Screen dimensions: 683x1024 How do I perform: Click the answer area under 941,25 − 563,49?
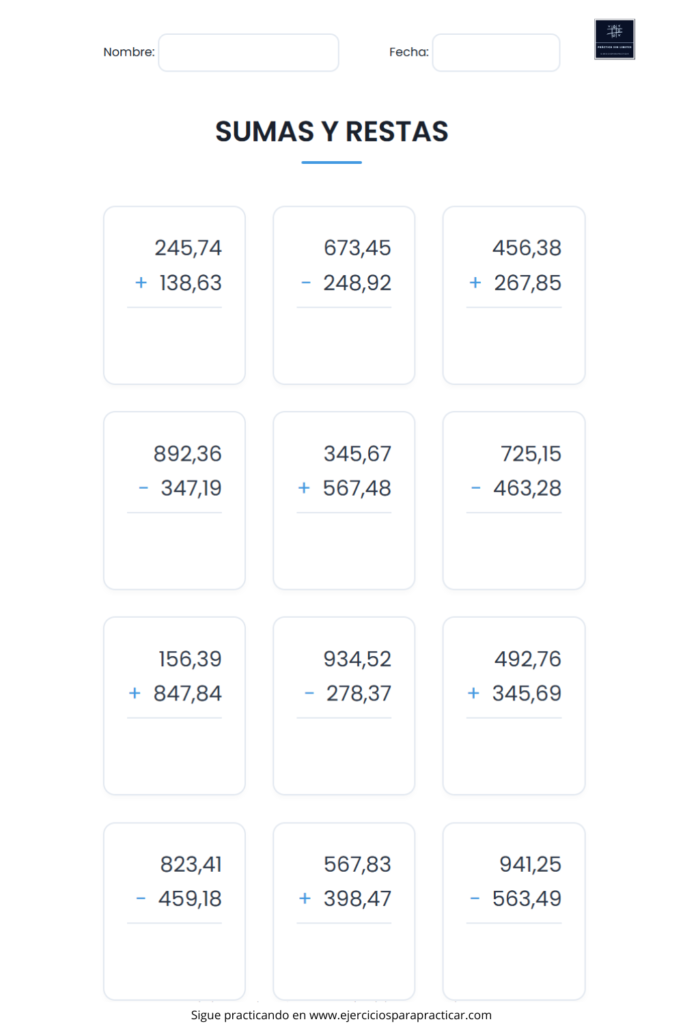514,959
